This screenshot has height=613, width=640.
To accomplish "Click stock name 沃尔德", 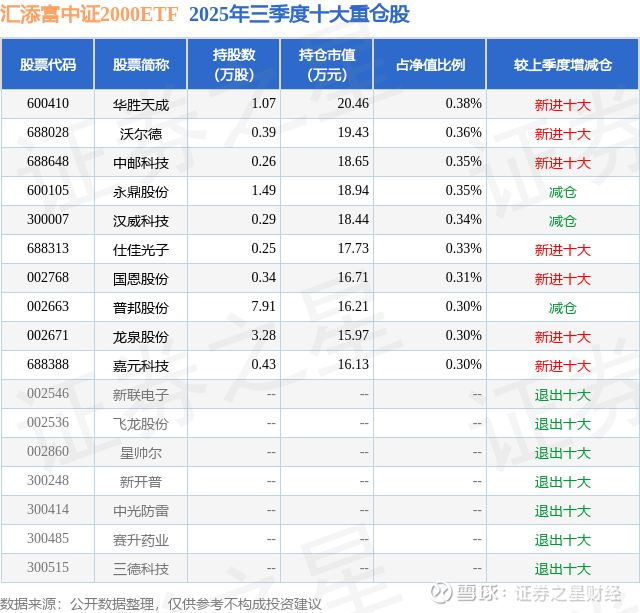I will point(141,134).
